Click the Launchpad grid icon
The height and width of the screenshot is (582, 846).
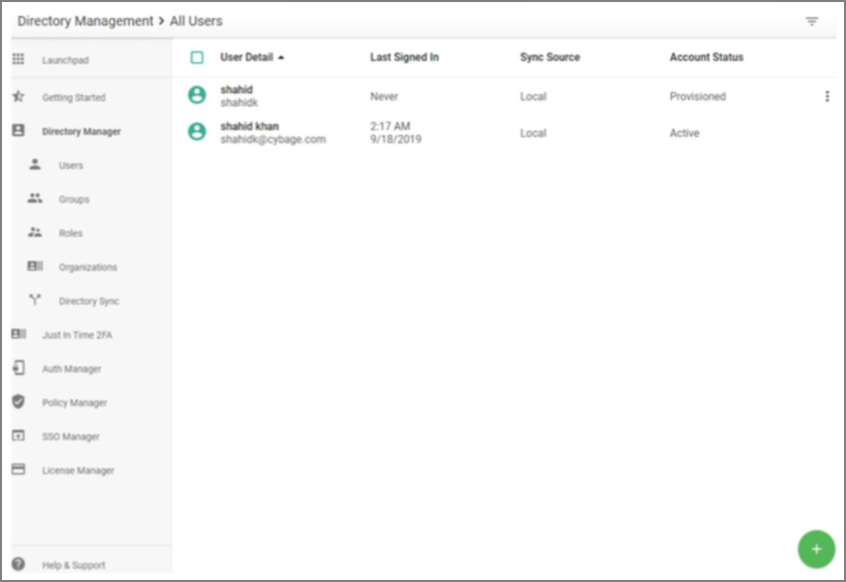18,59
